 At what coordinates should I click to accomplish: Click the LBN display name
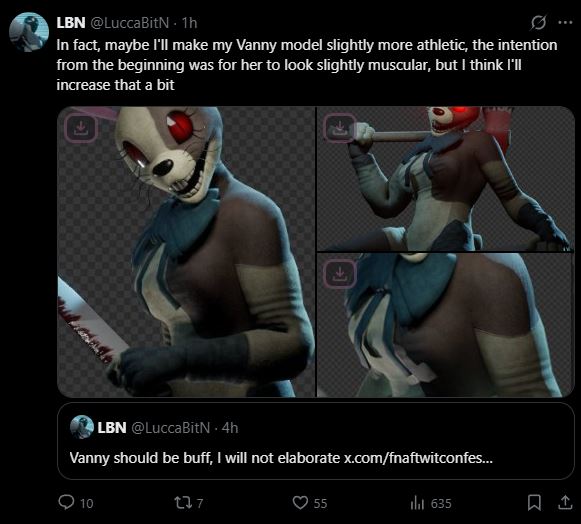pos(71,23)
